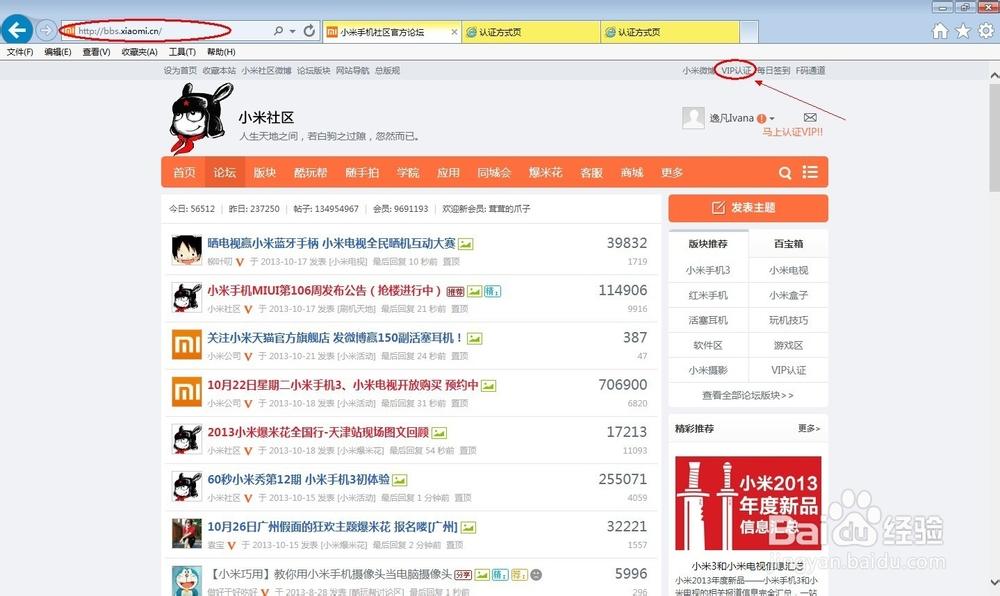Click page scrollbar down arrow
Viewport: 1000px width, 596px height.
click(x=994, y=582)
